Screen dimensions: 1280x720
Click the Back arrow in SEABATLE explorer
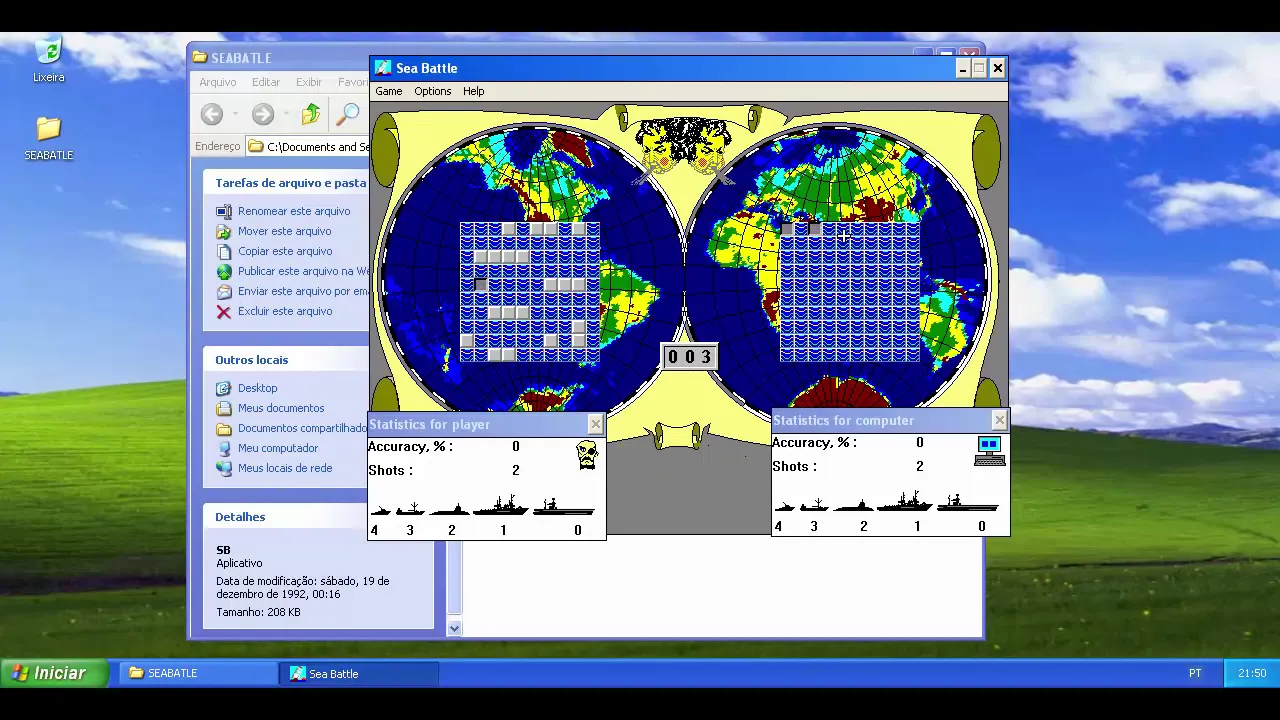click(211, 114)
